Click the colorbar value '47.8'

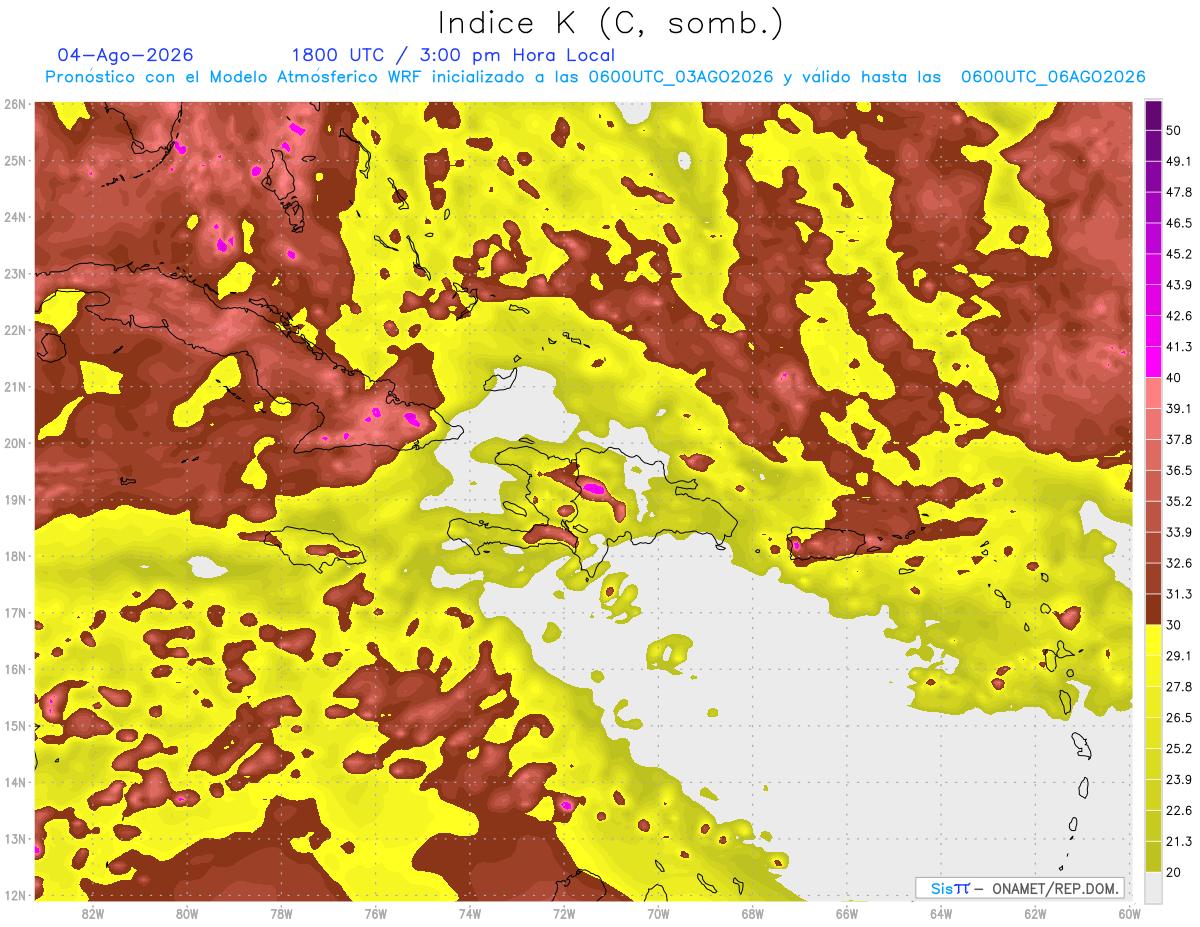[x=1178, y=192]
